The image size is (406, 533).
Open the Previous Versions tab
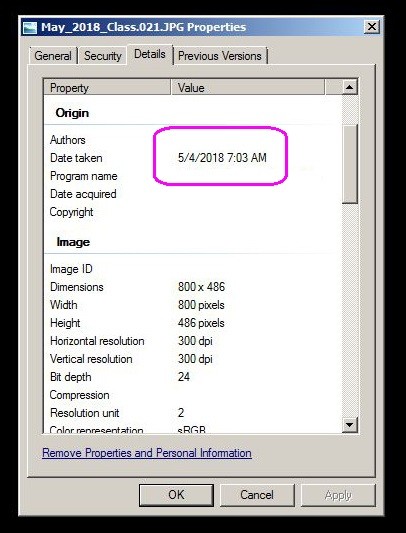click(x=220, y=56)
